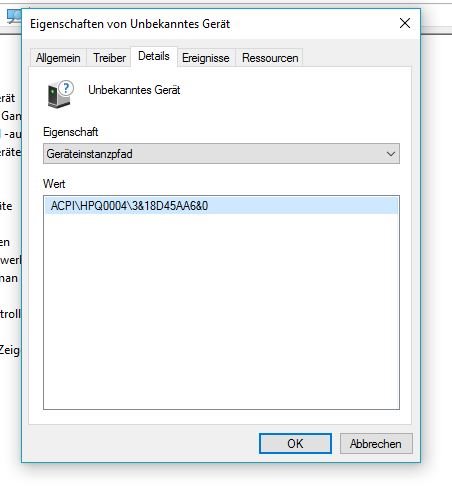
Task: Close the Eigenschaften dialog with X
Action: pyautogui.click(x=405, y=23)
